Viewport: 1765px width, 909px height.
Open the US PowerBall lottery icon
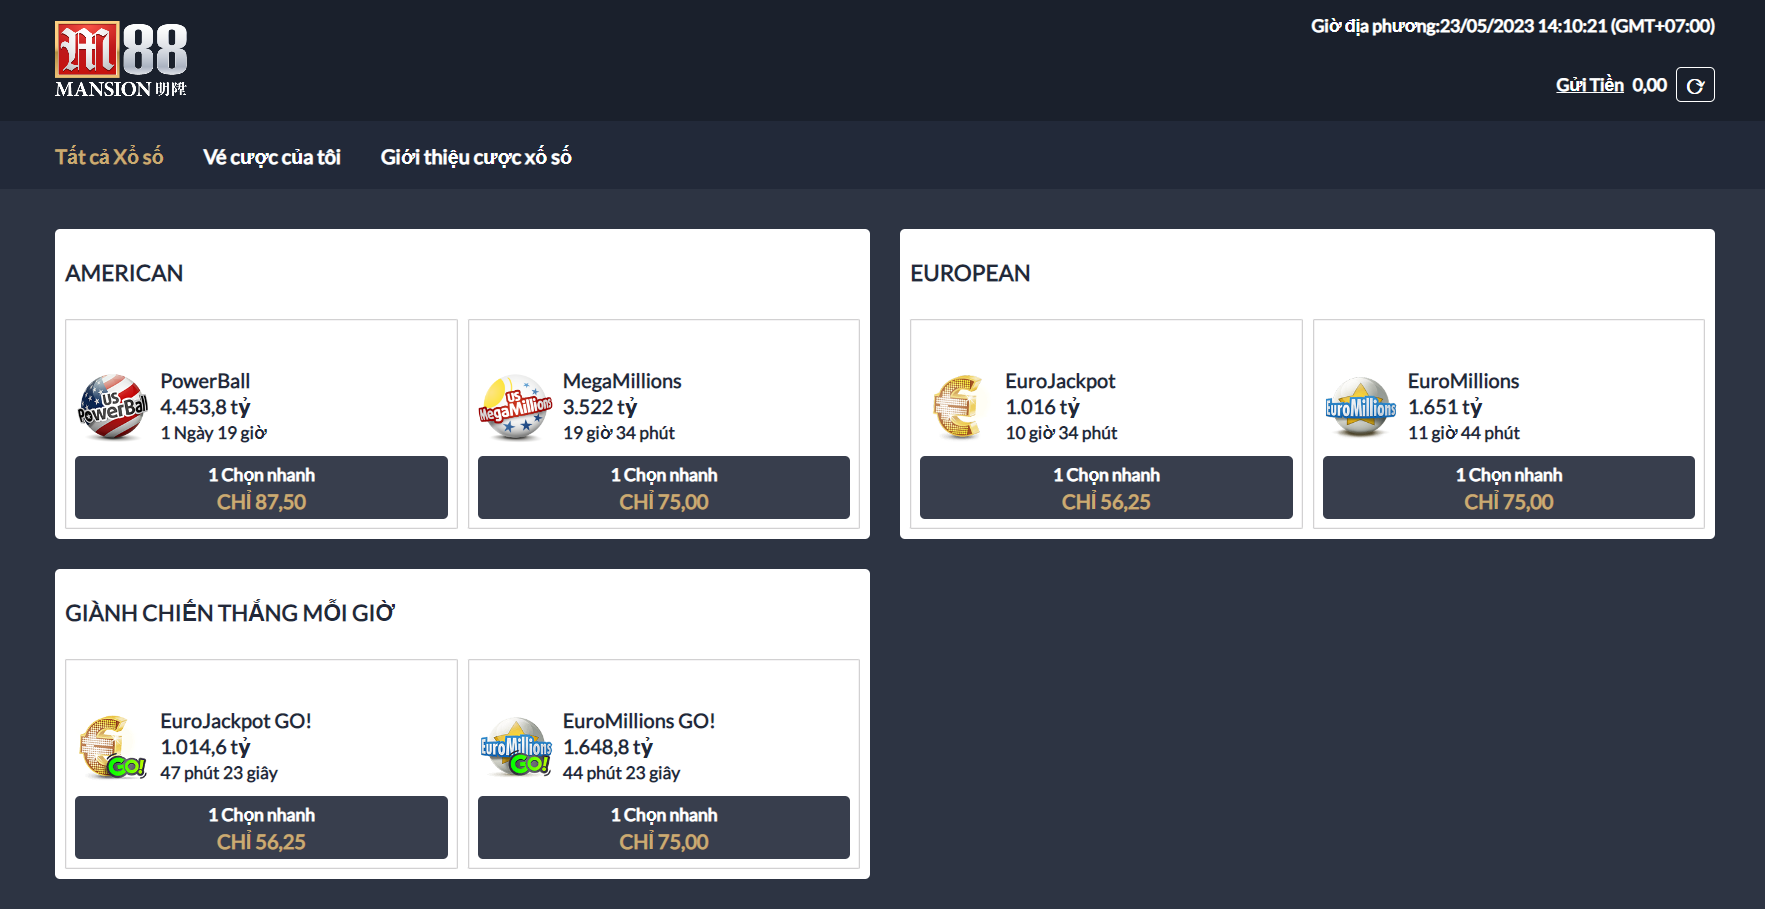(112, 407)
